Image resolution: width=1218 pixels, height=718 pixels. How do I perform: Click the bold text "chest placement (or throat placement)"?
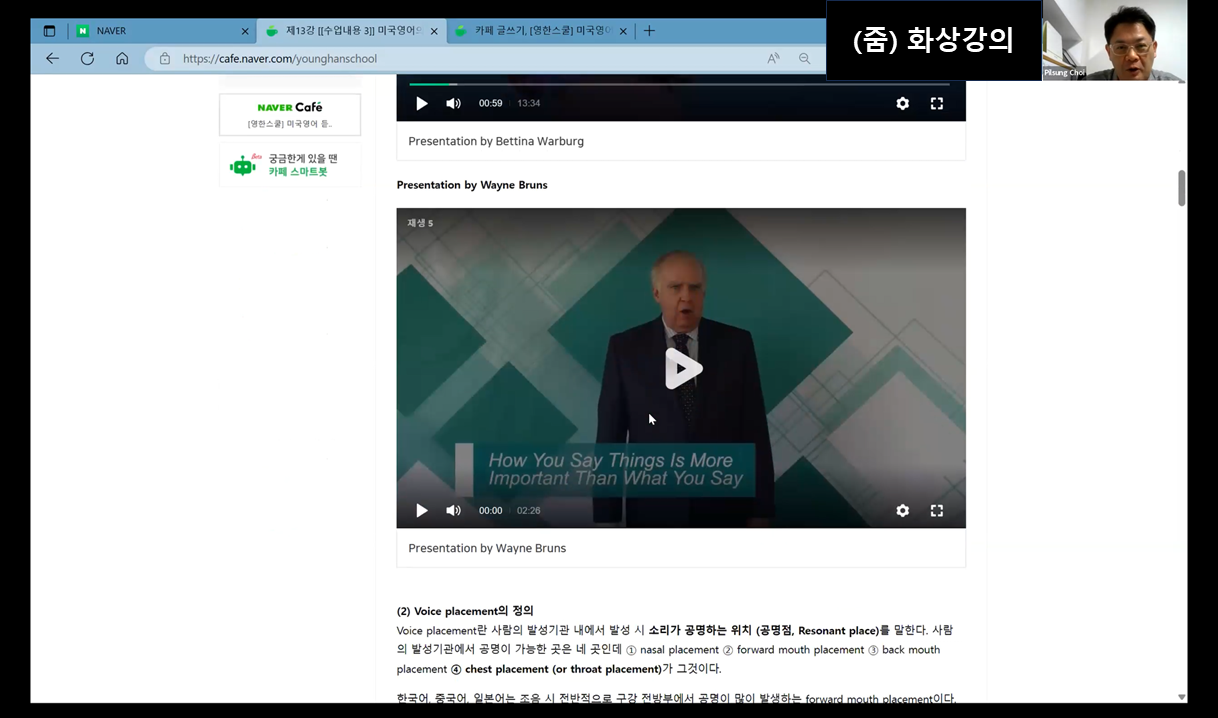(563, 669)
